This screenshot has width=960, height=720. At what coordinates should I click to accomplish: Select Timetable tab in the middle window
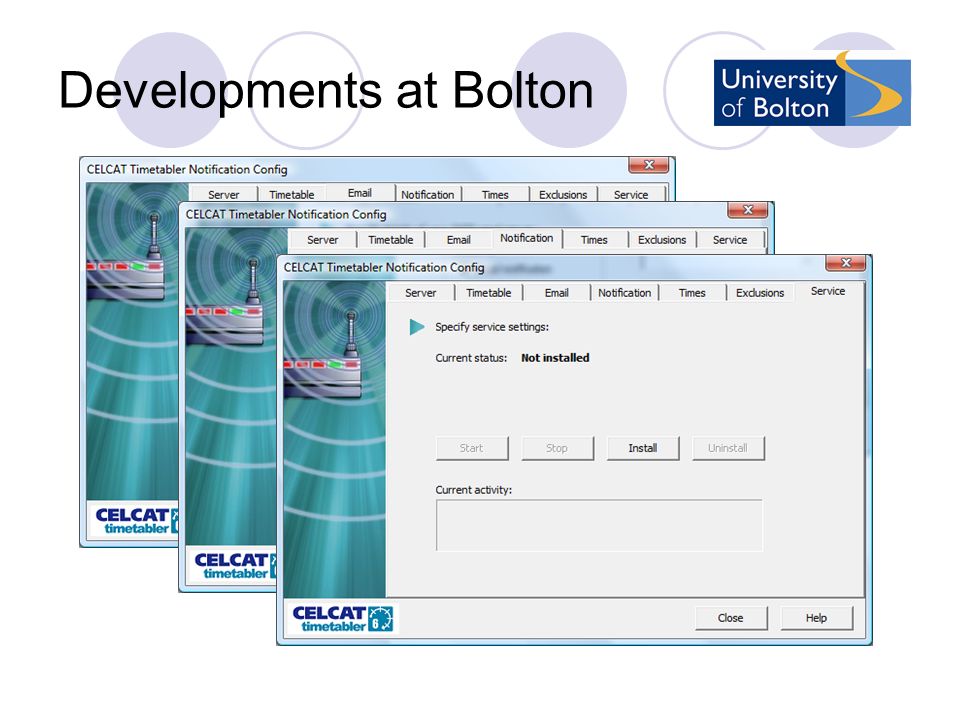pyautogui.click(x=391, y=240)
